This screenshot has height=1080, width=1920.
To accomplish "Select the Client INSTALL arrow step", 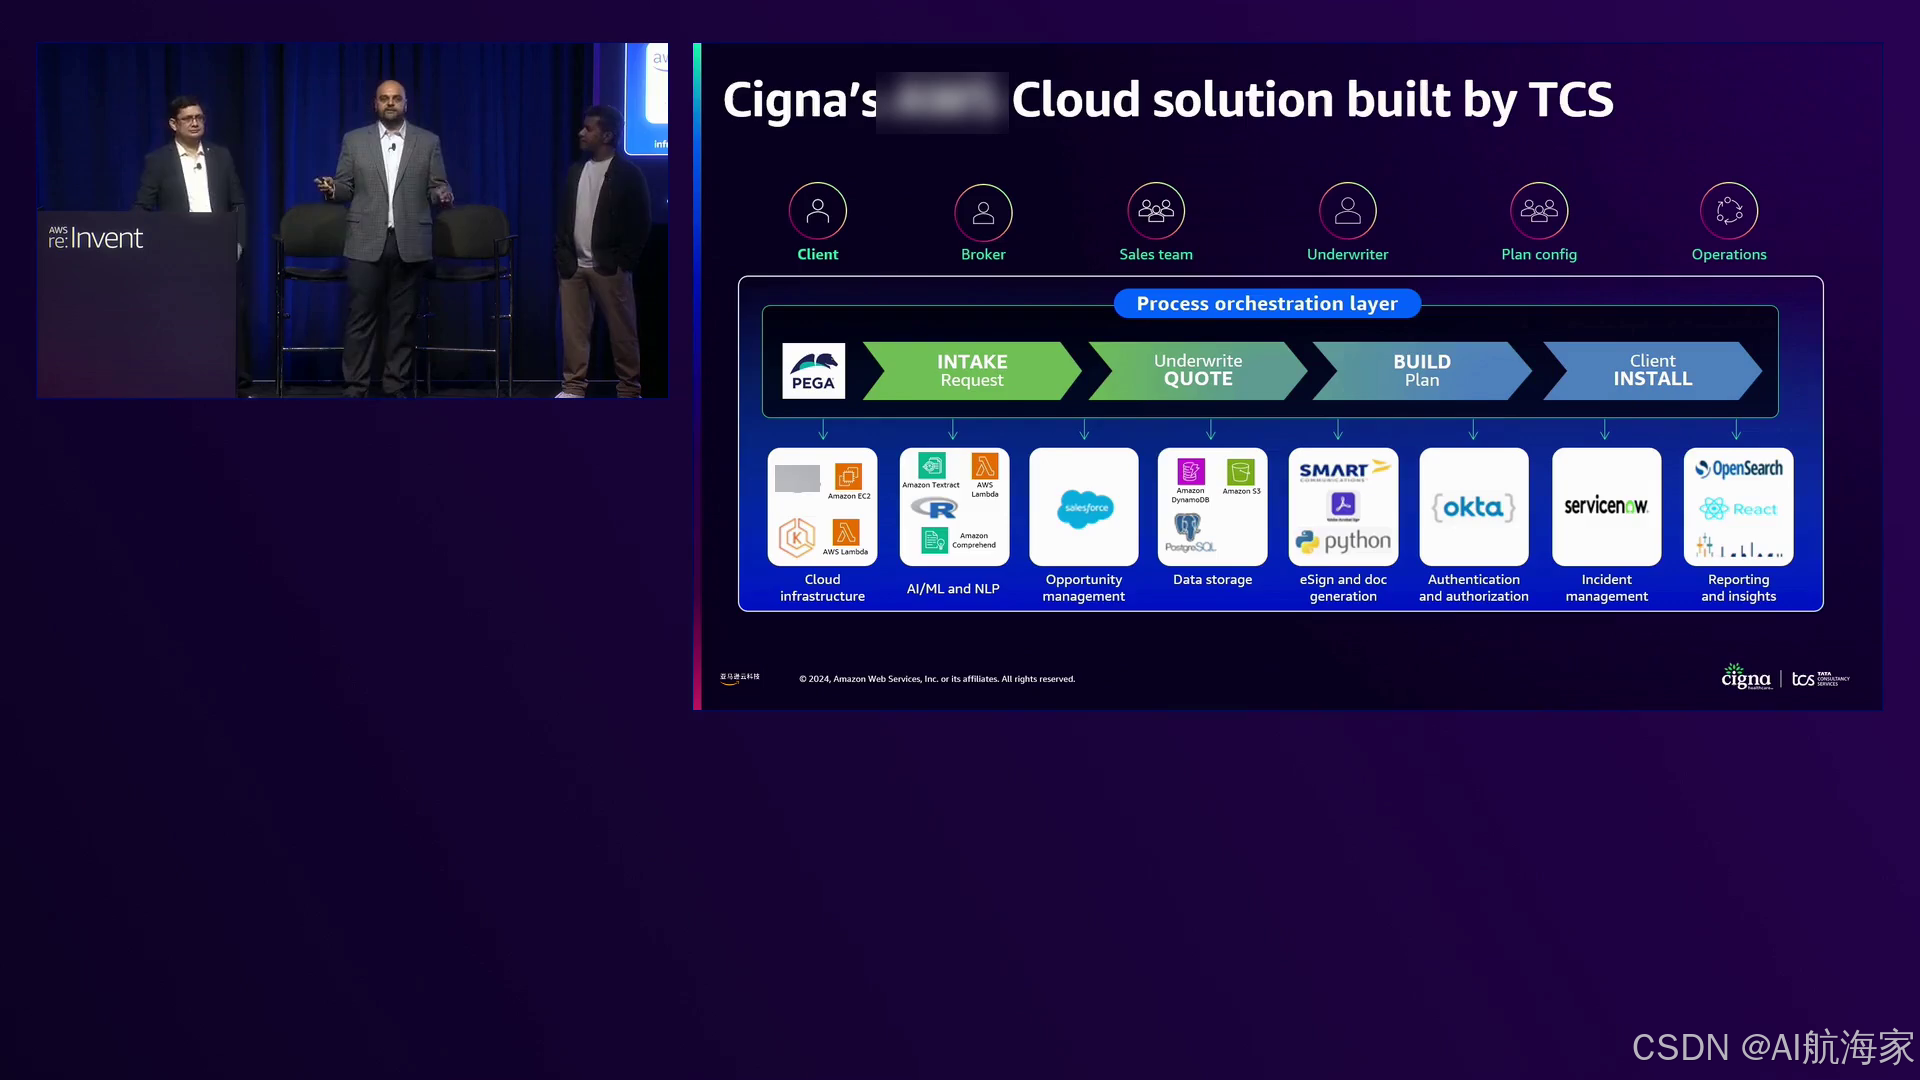I will point(1652,371).
